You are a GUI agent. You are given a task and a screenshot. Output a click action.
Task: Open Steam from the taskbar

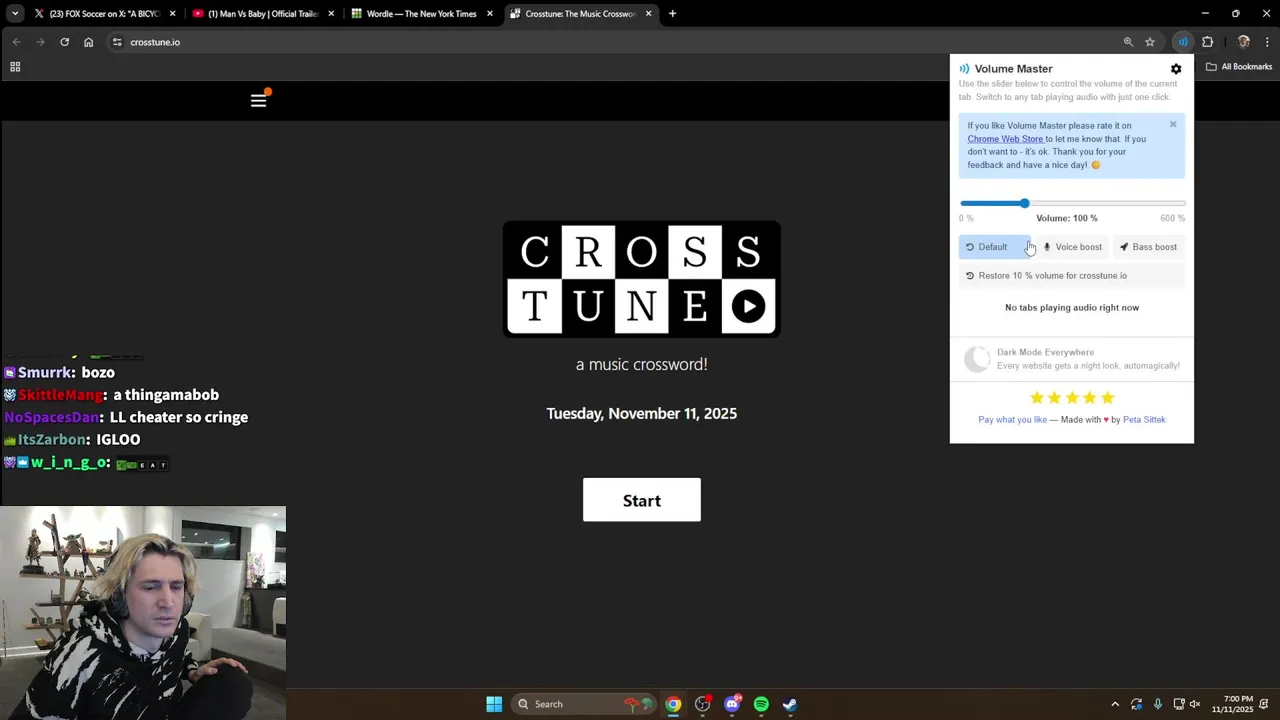coord(790,704)
